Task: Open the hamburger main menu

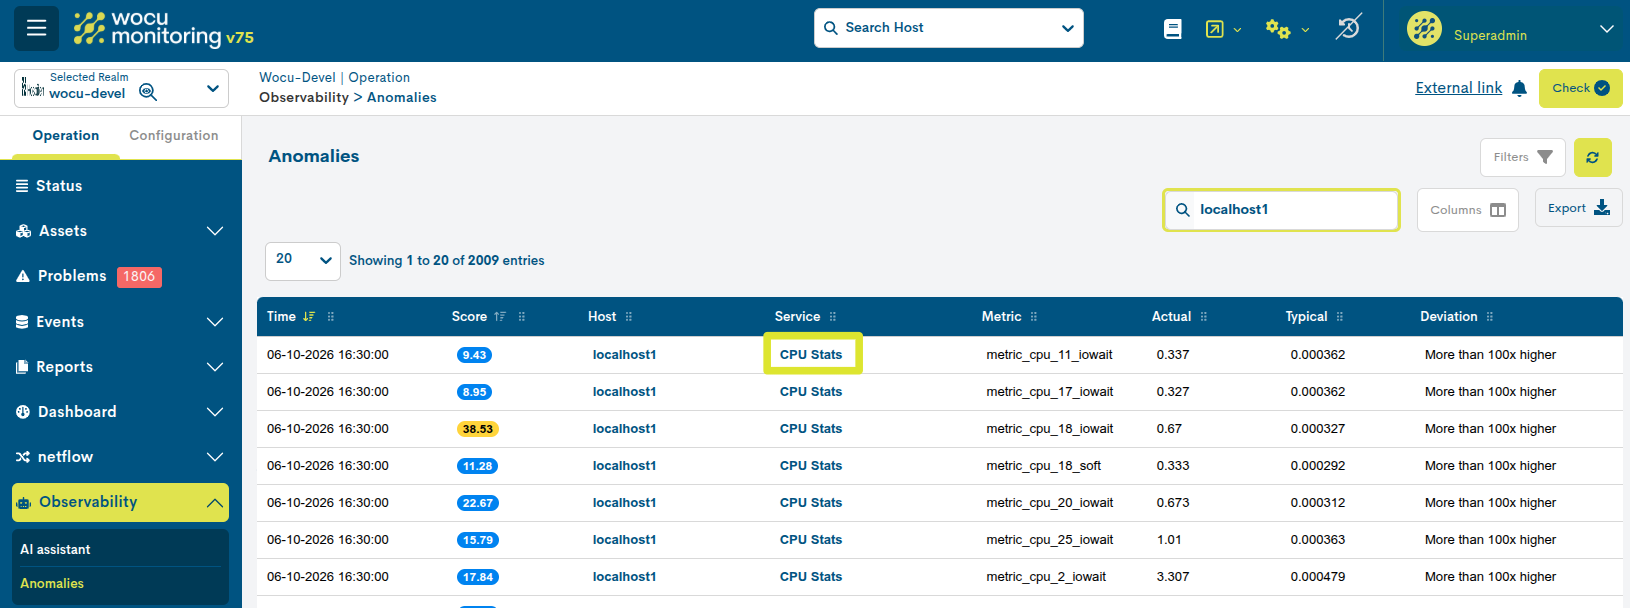Action: (x=36, y=28)
